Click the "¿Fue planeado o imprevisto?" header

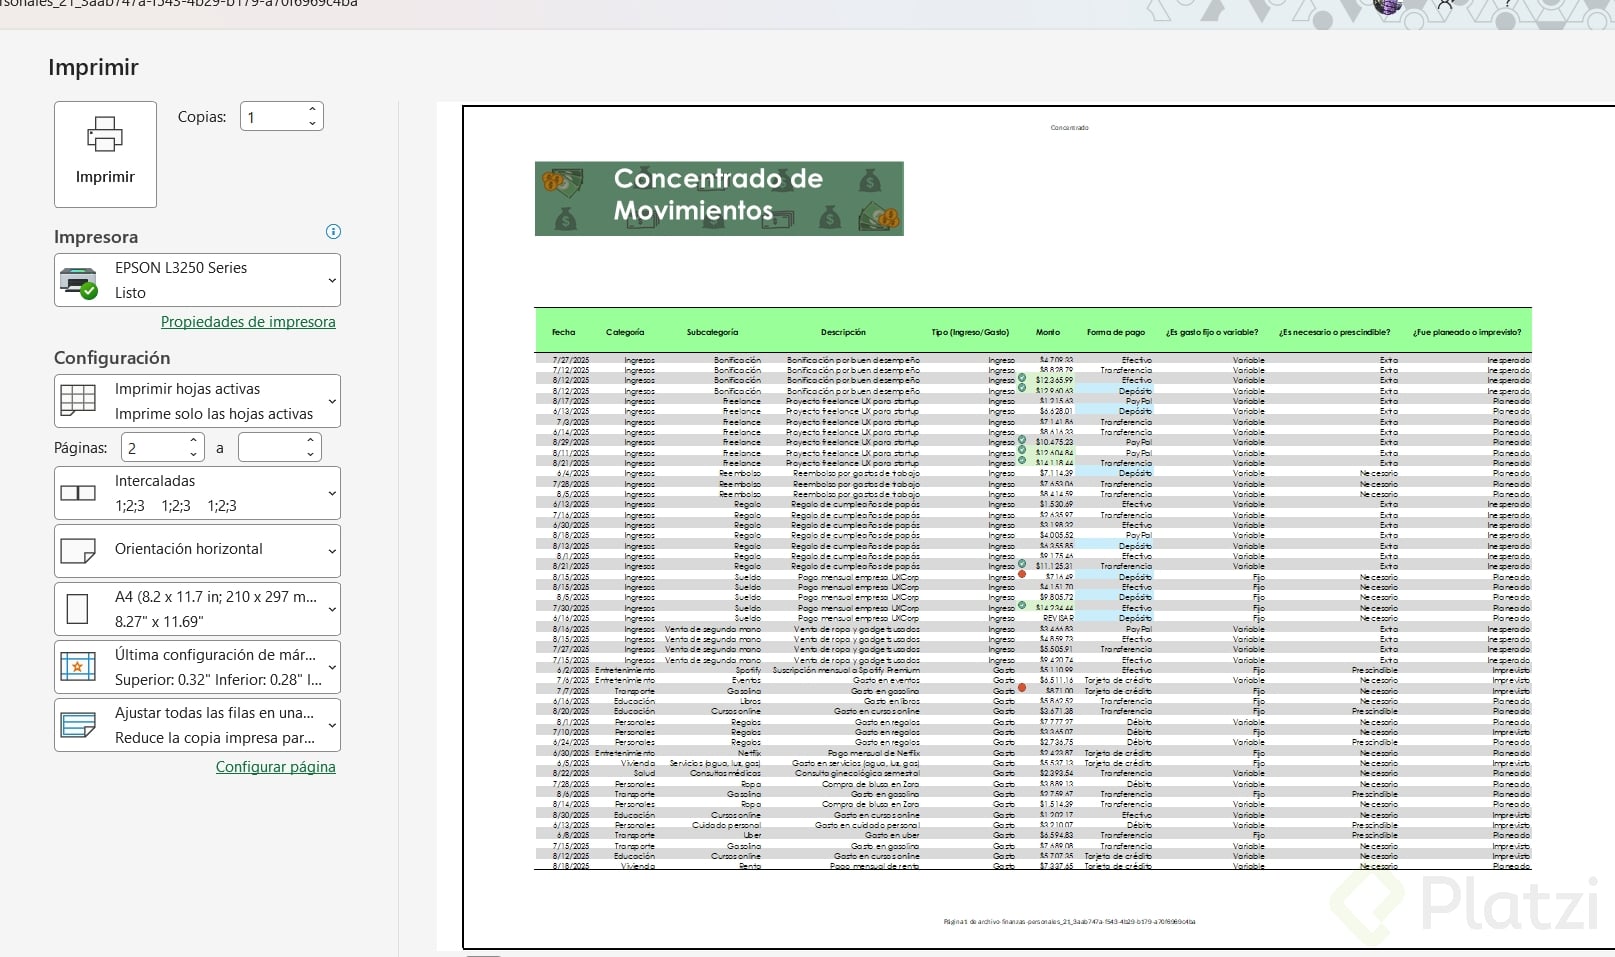(x=1467, y=332)
